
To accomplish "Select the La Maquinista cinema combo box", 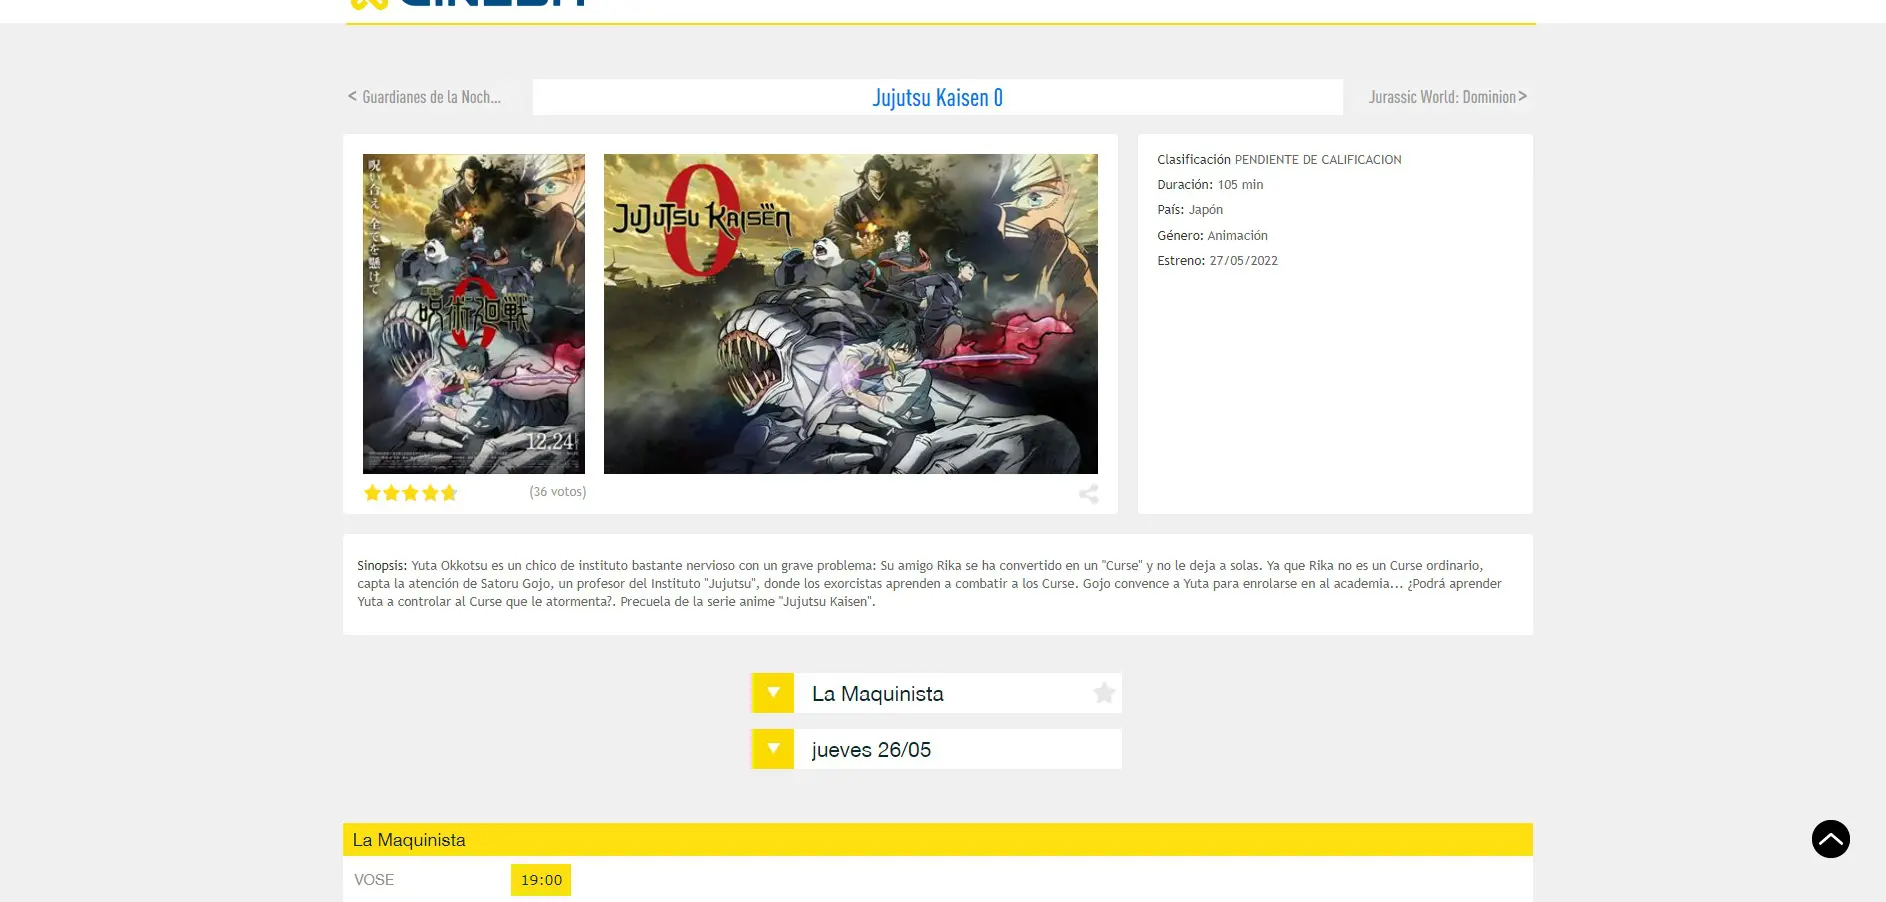I will 937,693.
